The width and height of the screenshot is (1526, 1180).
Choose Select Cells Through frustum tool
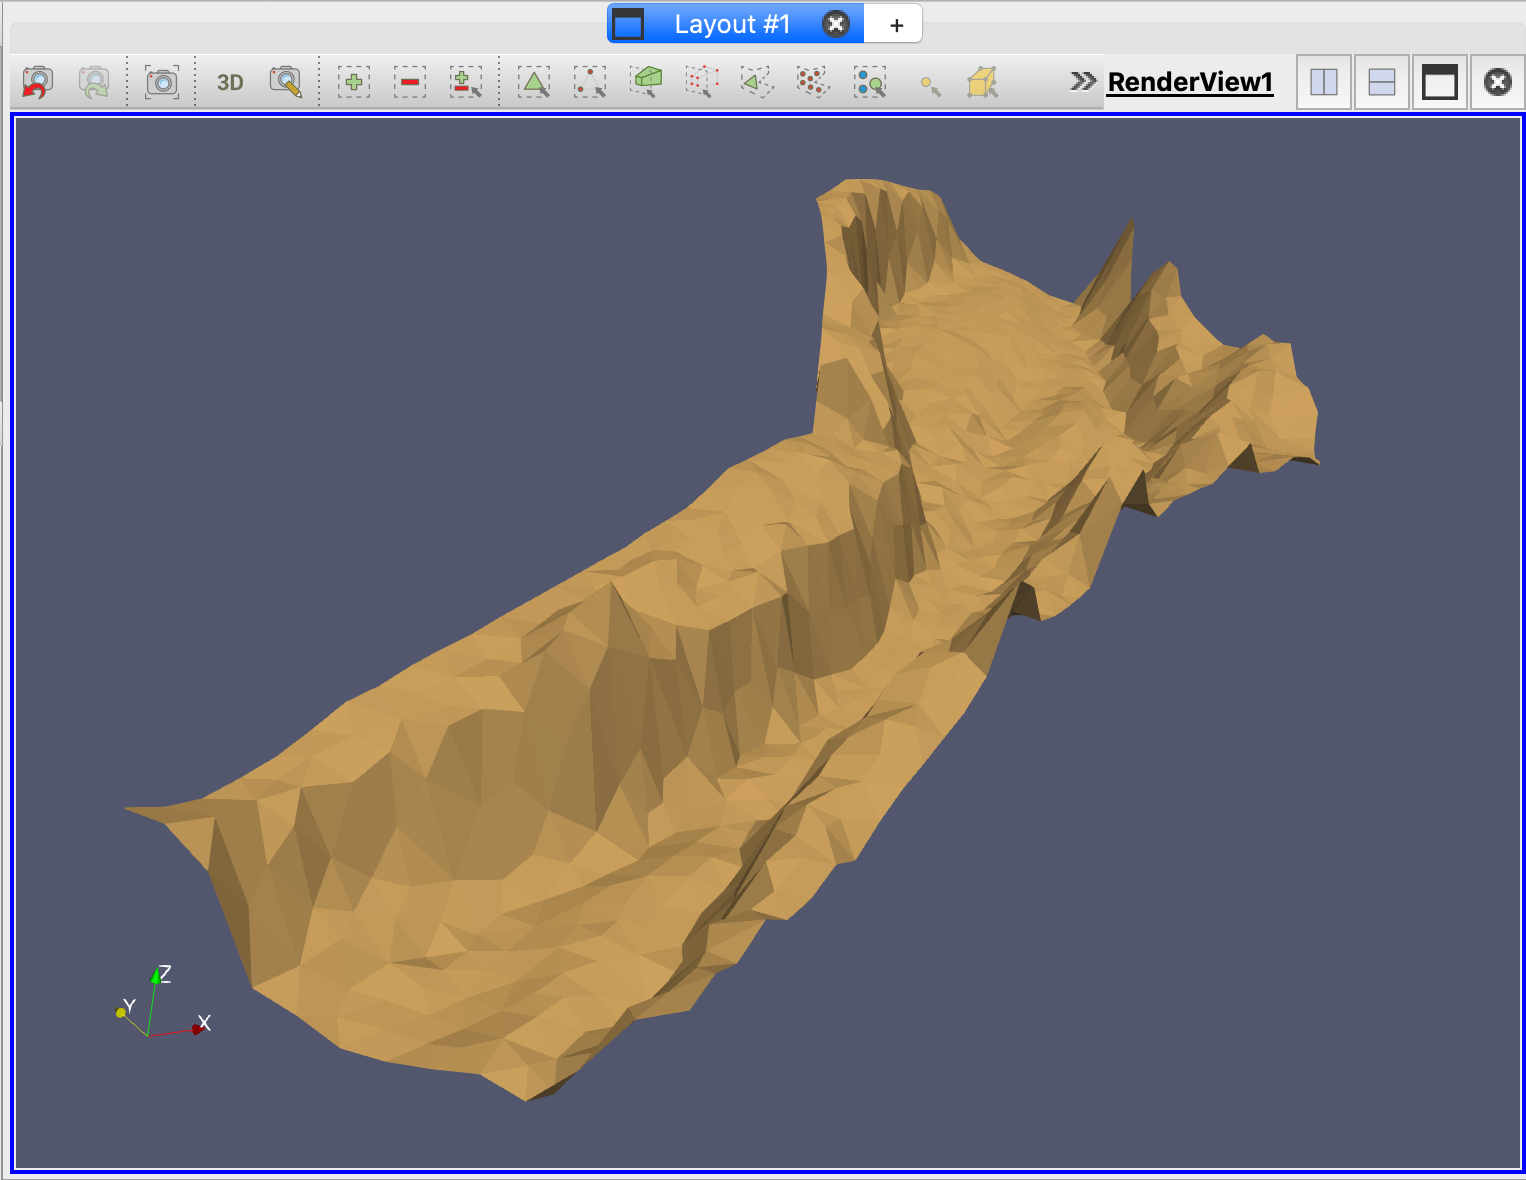click(647, 82)
